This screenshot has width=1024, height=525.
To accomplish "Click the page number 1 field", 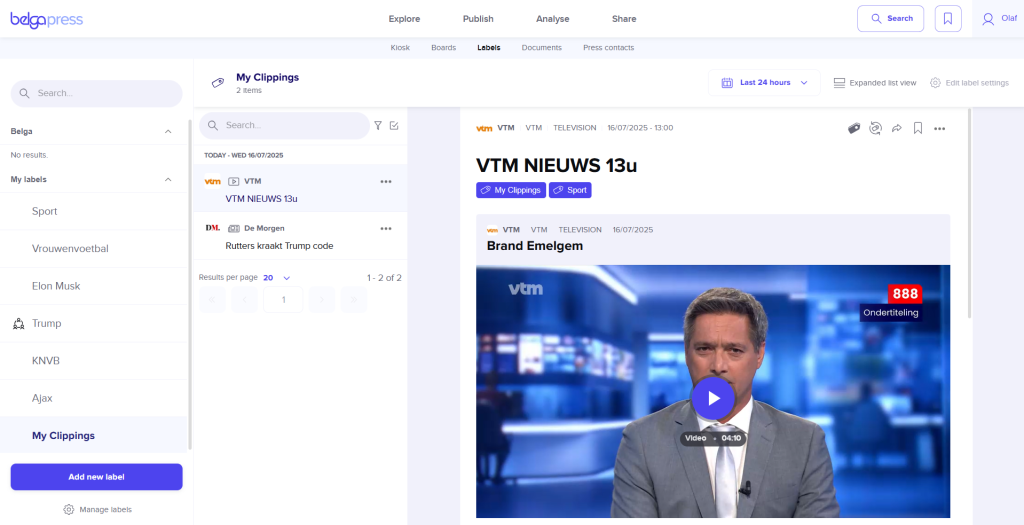I will tap(283, 300).
